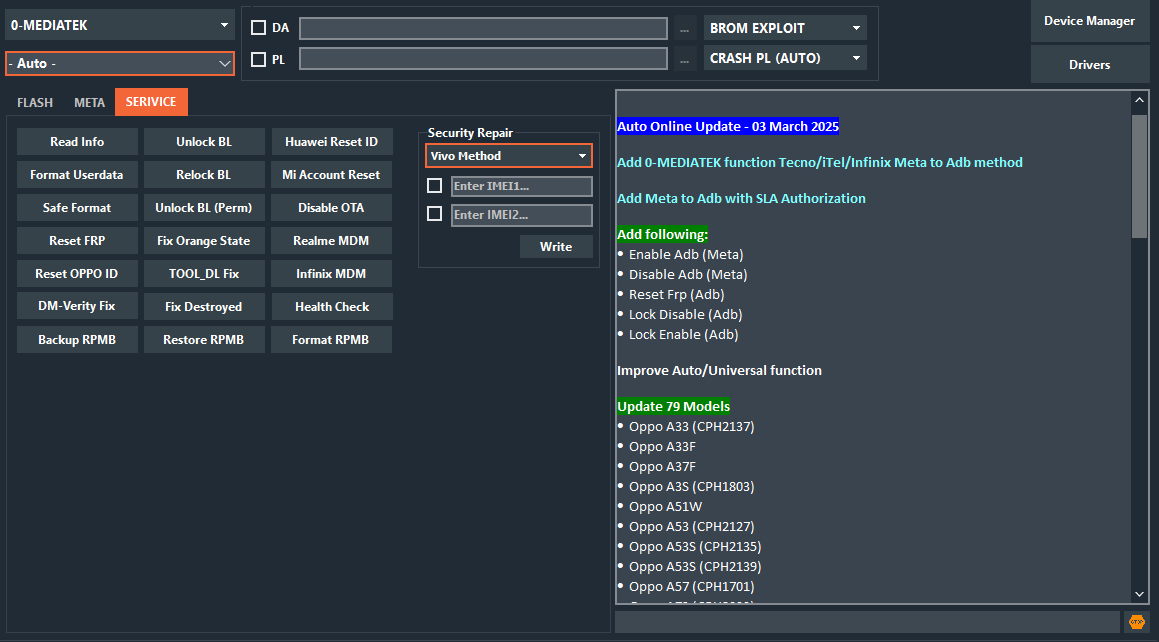Click Reset OPPO ID

77,273
